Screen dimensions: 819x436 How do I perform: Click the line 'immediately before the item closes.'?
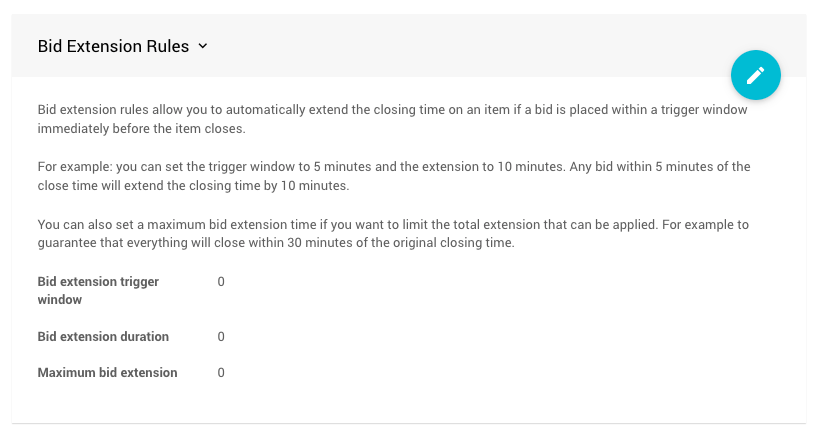point(140,129)
